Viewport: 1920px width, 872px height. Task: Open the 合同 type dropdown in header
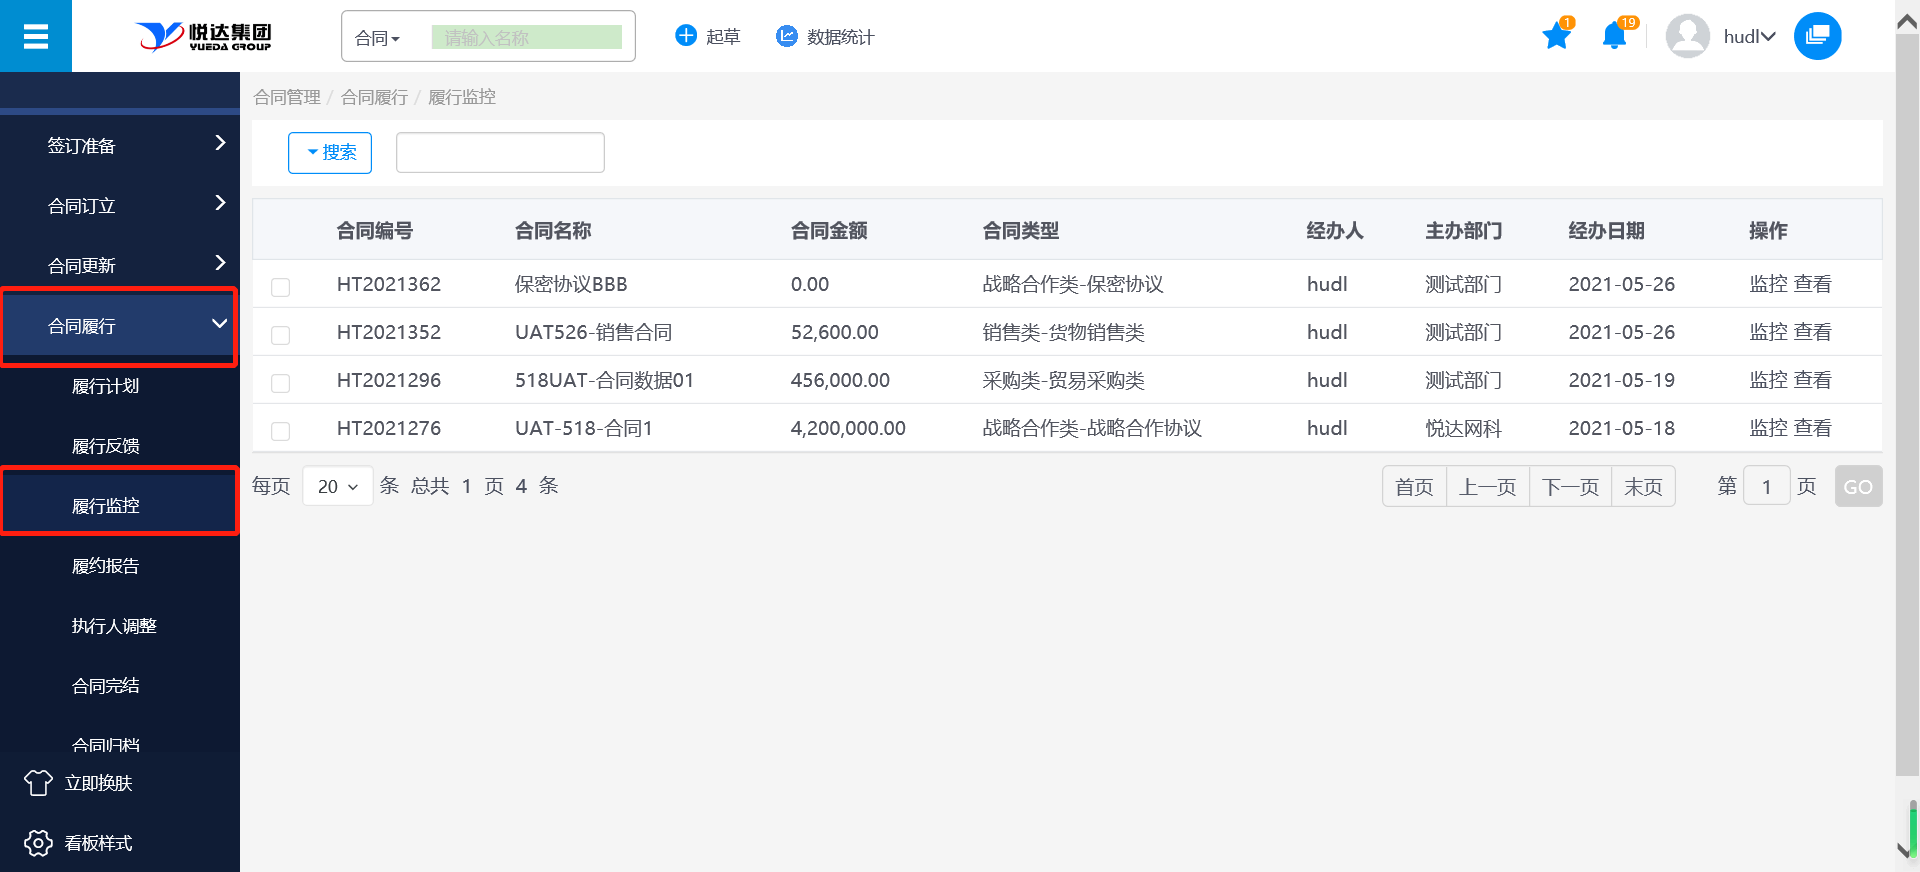[378, 38]
